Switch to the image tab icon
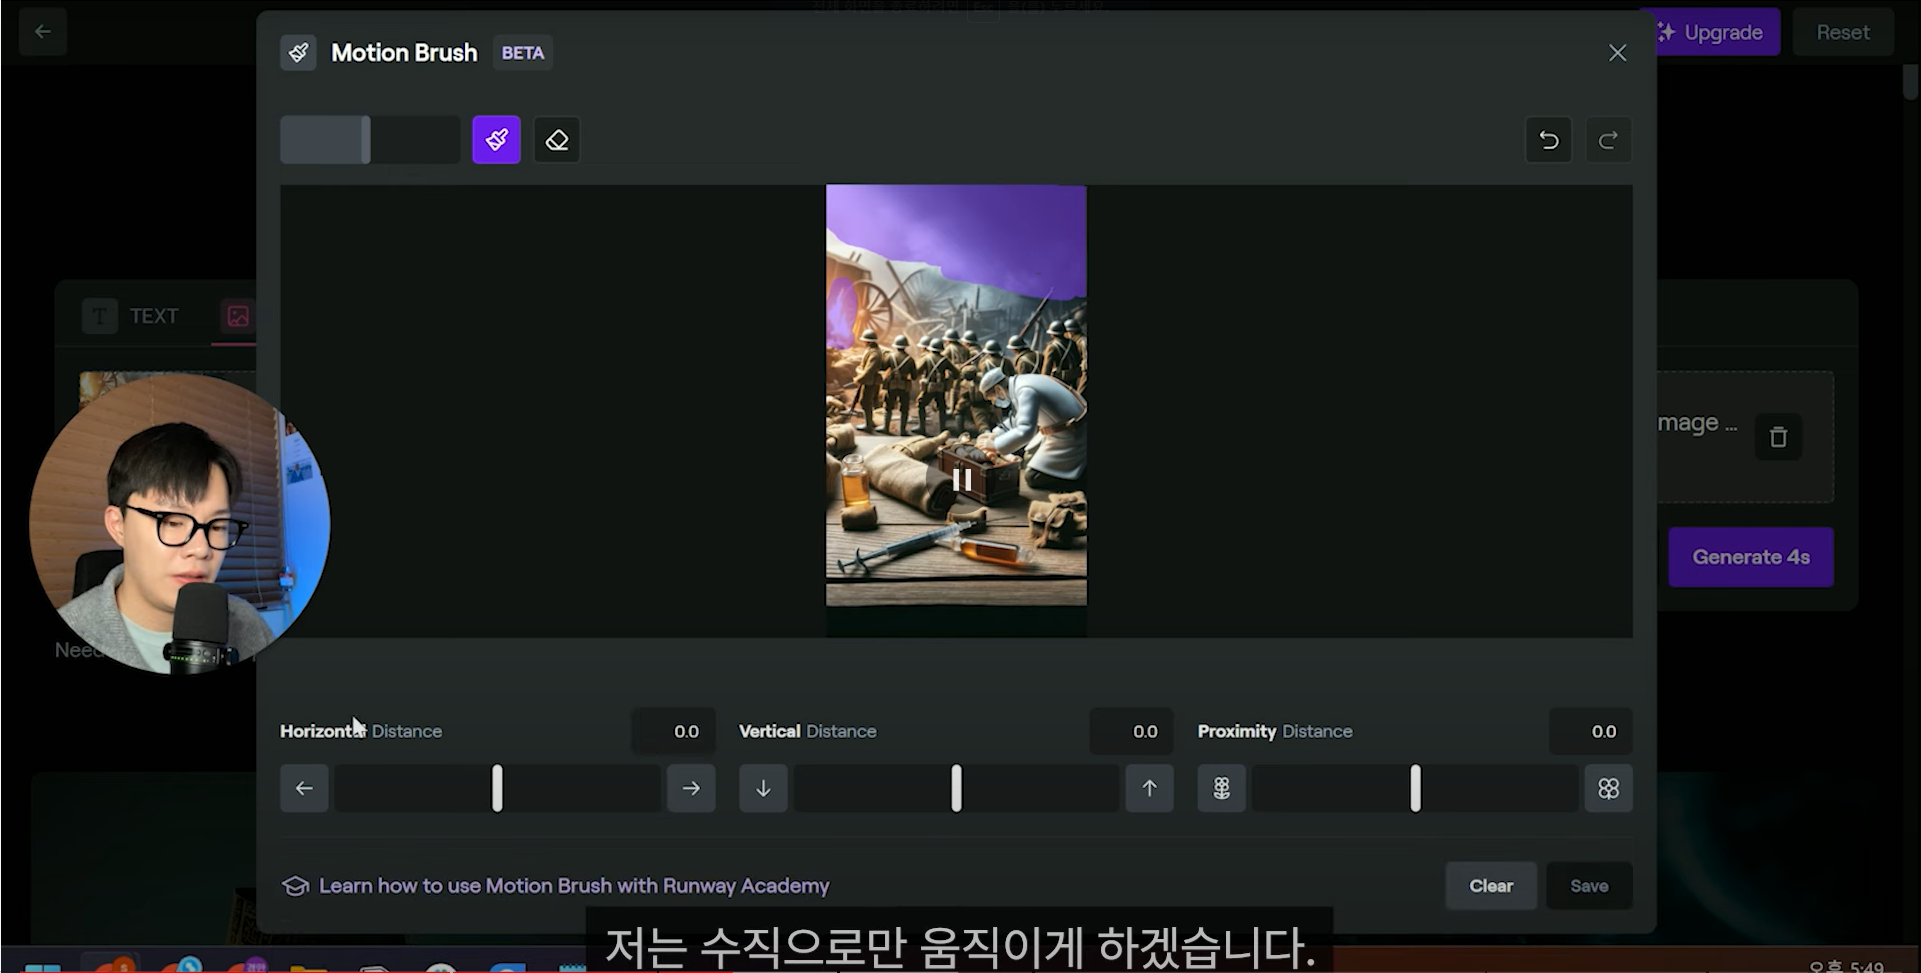This screenshot has width=1921, height=973. click(238, 316)
